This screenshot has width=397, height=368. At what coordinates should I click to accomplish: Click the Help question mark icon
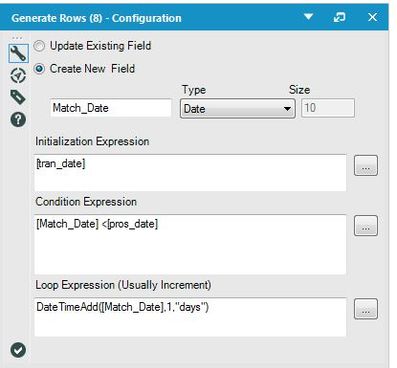point(18,119)
